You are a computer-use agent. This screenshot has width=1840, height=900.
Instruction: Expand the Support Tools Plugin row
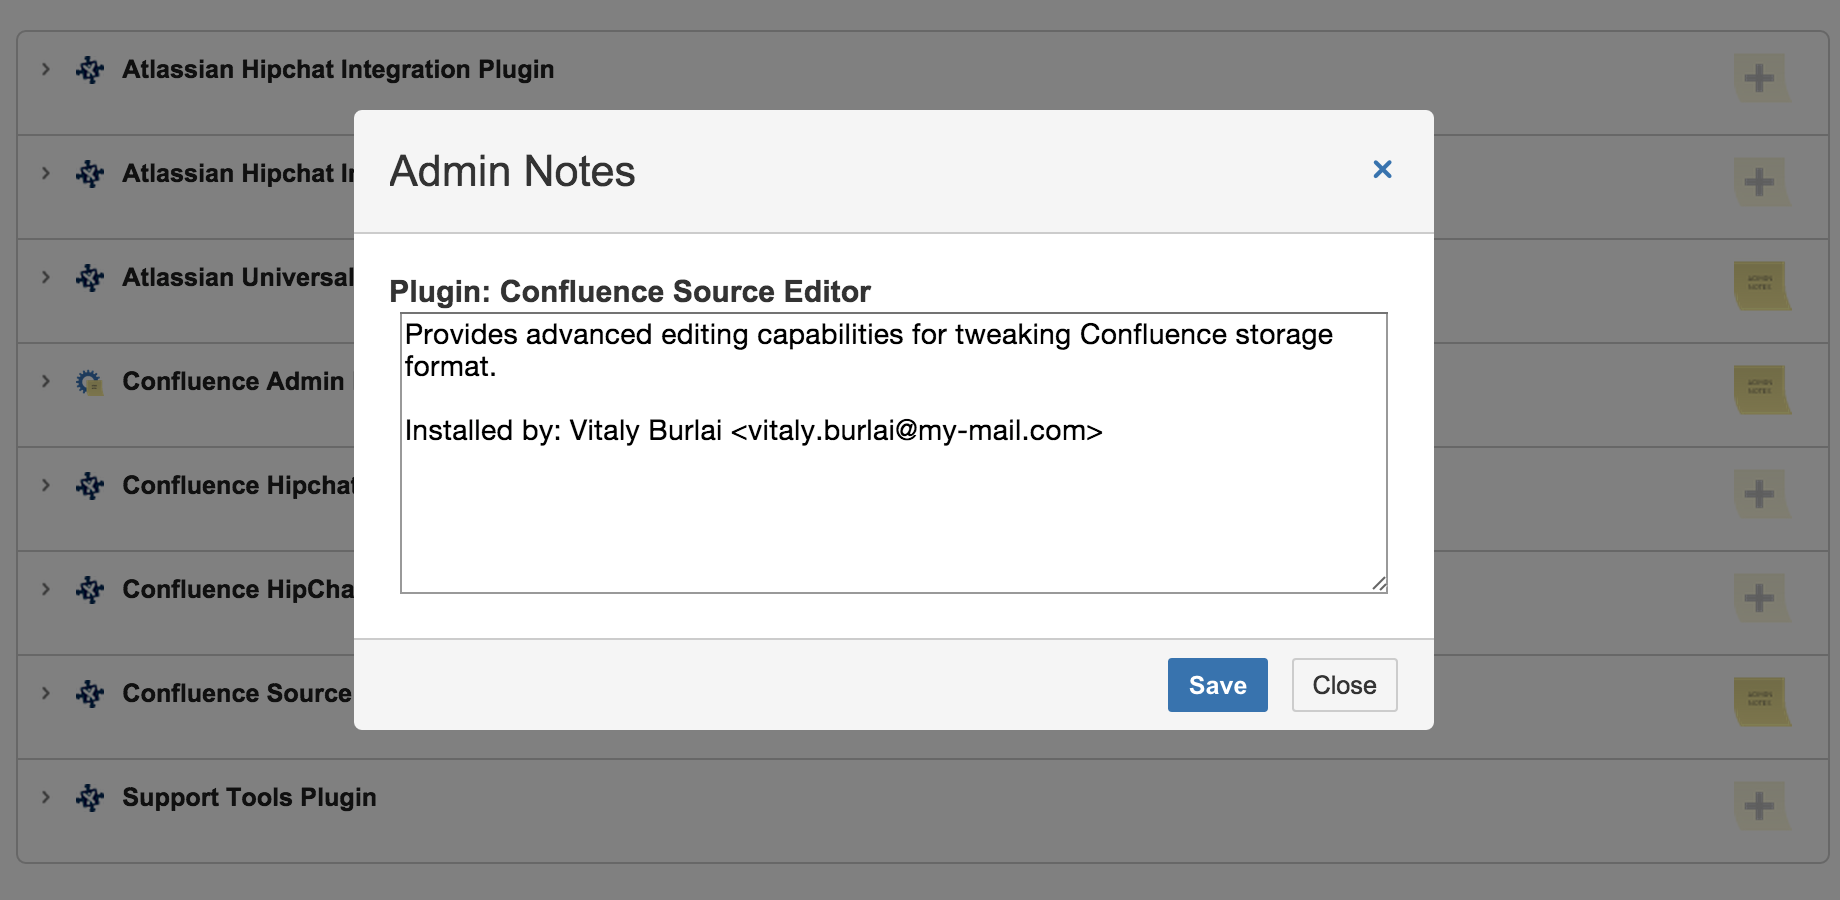coord(46,798)
